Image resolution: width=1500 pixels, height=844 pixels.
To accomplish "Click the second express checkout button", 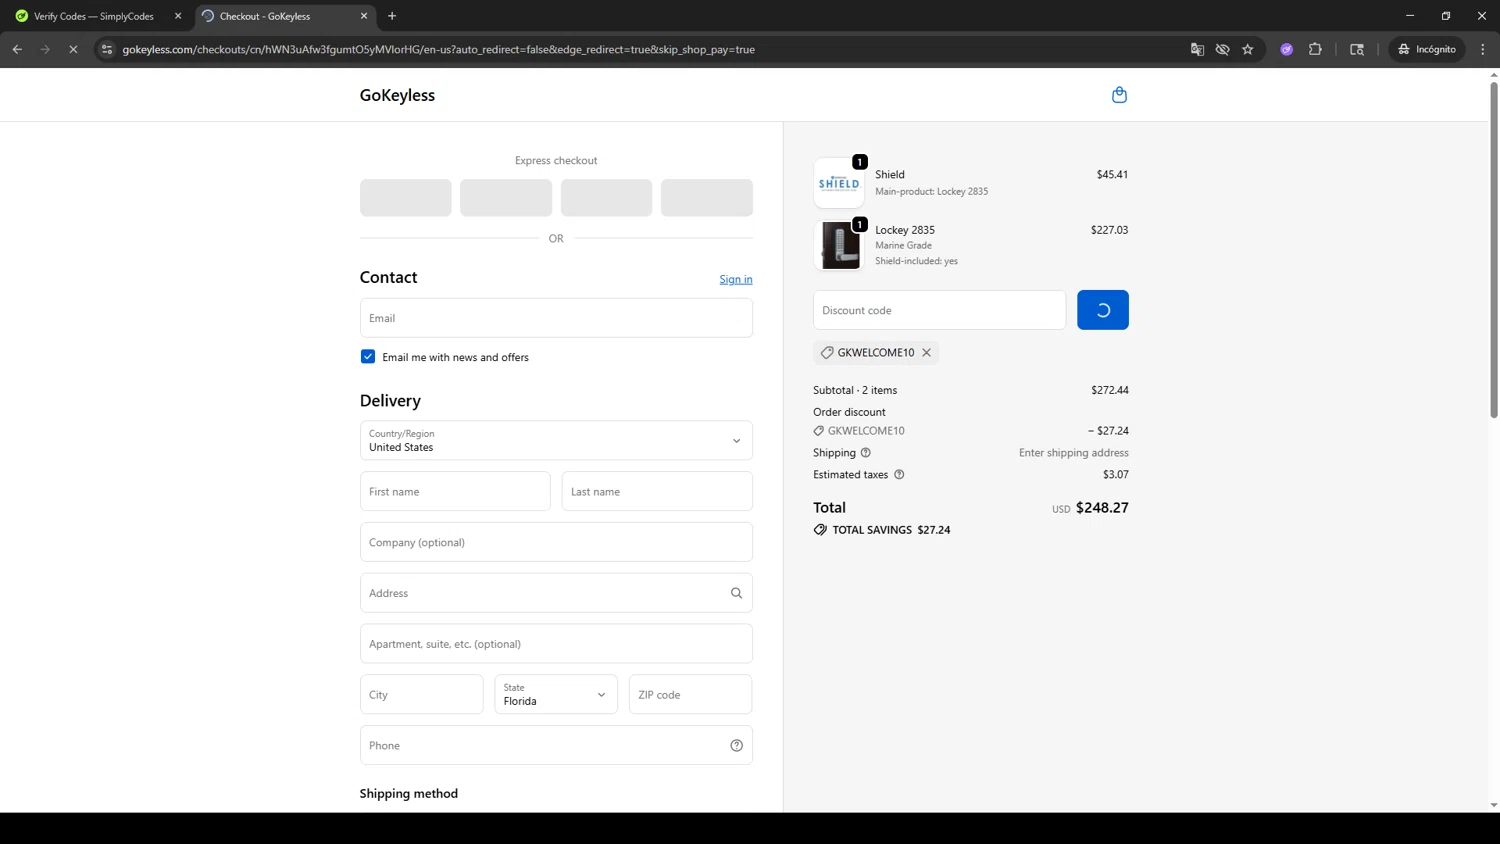I will [x=506, y=198].
